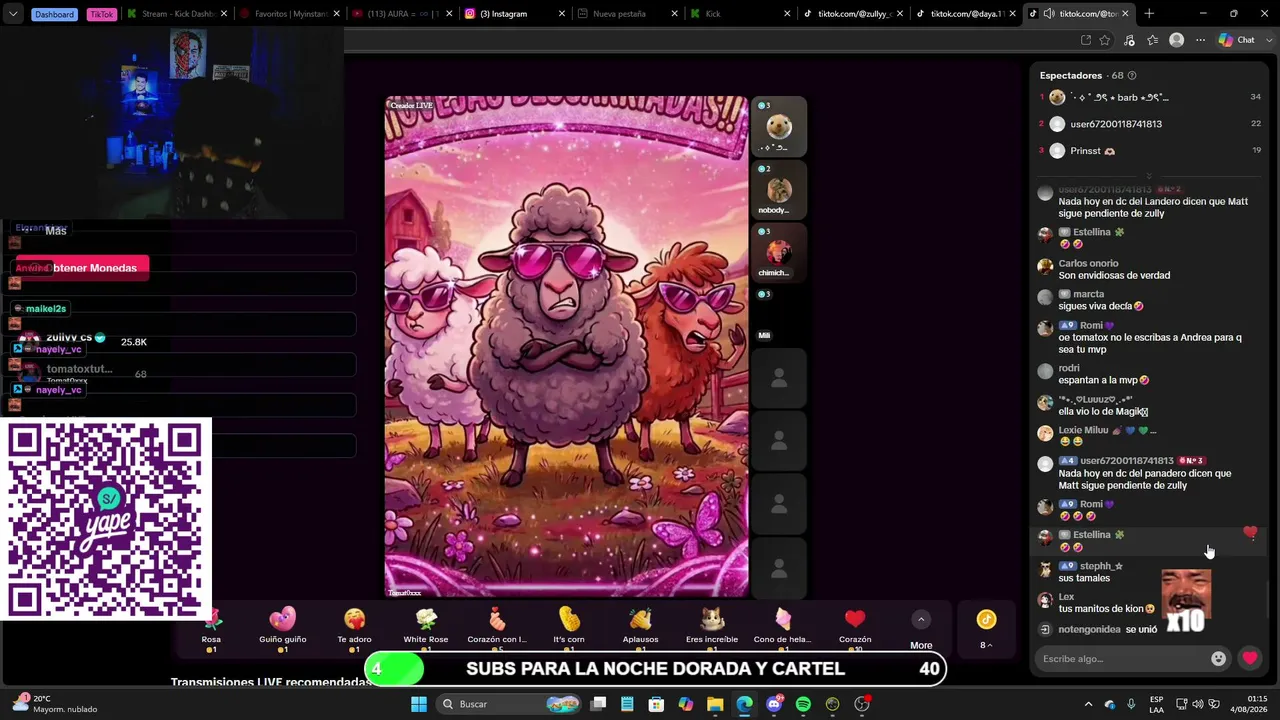Image resolution: width=1280 pixels, height=720 pixels.
Task: Send the Corazón gift
Action: [855, 629]
